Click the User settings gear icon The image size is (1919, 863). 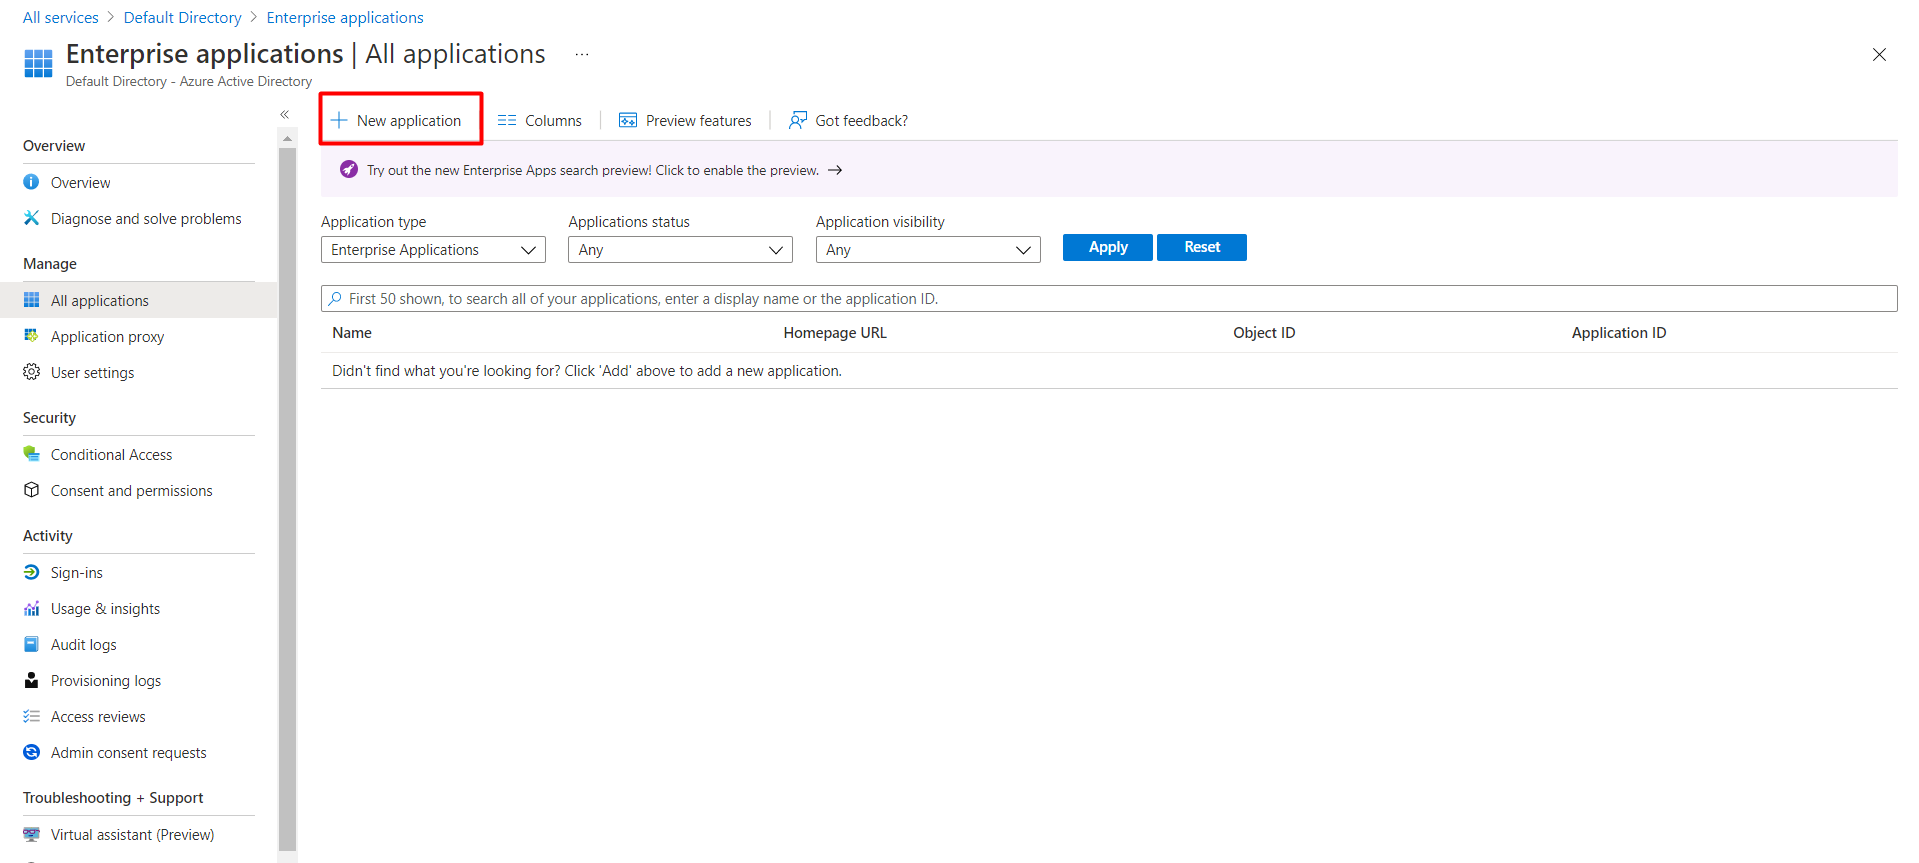[x=32, y=372]
